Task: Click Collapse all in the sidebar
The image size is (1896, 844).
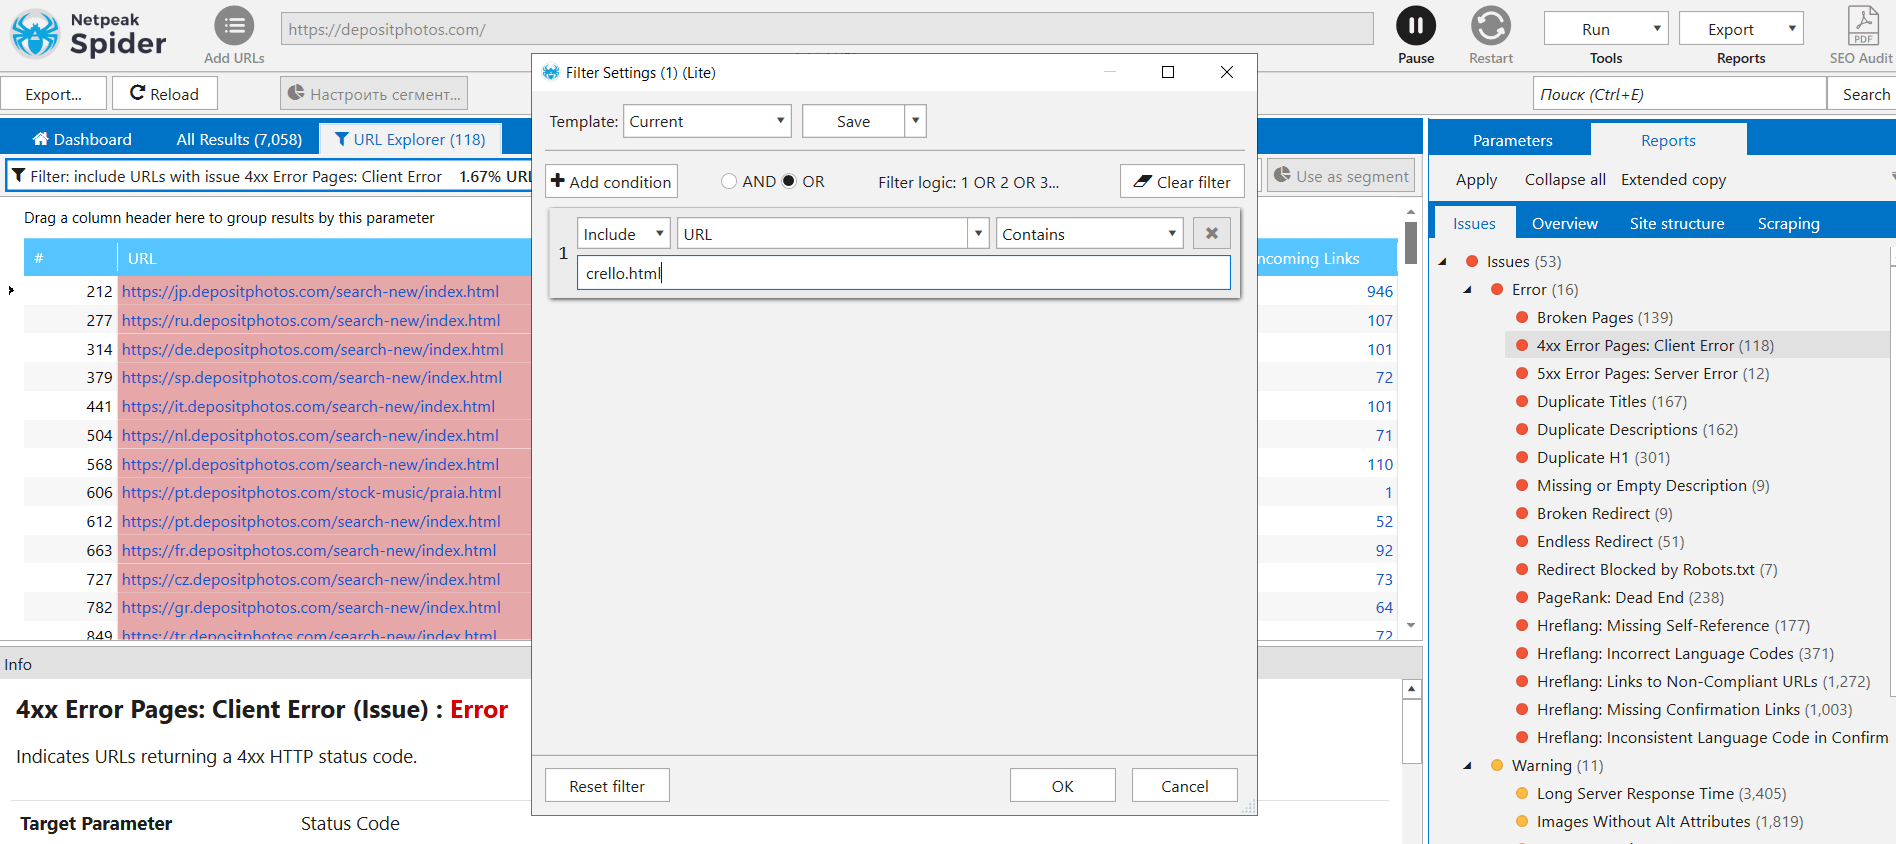Action: (x=1565, y=179)
